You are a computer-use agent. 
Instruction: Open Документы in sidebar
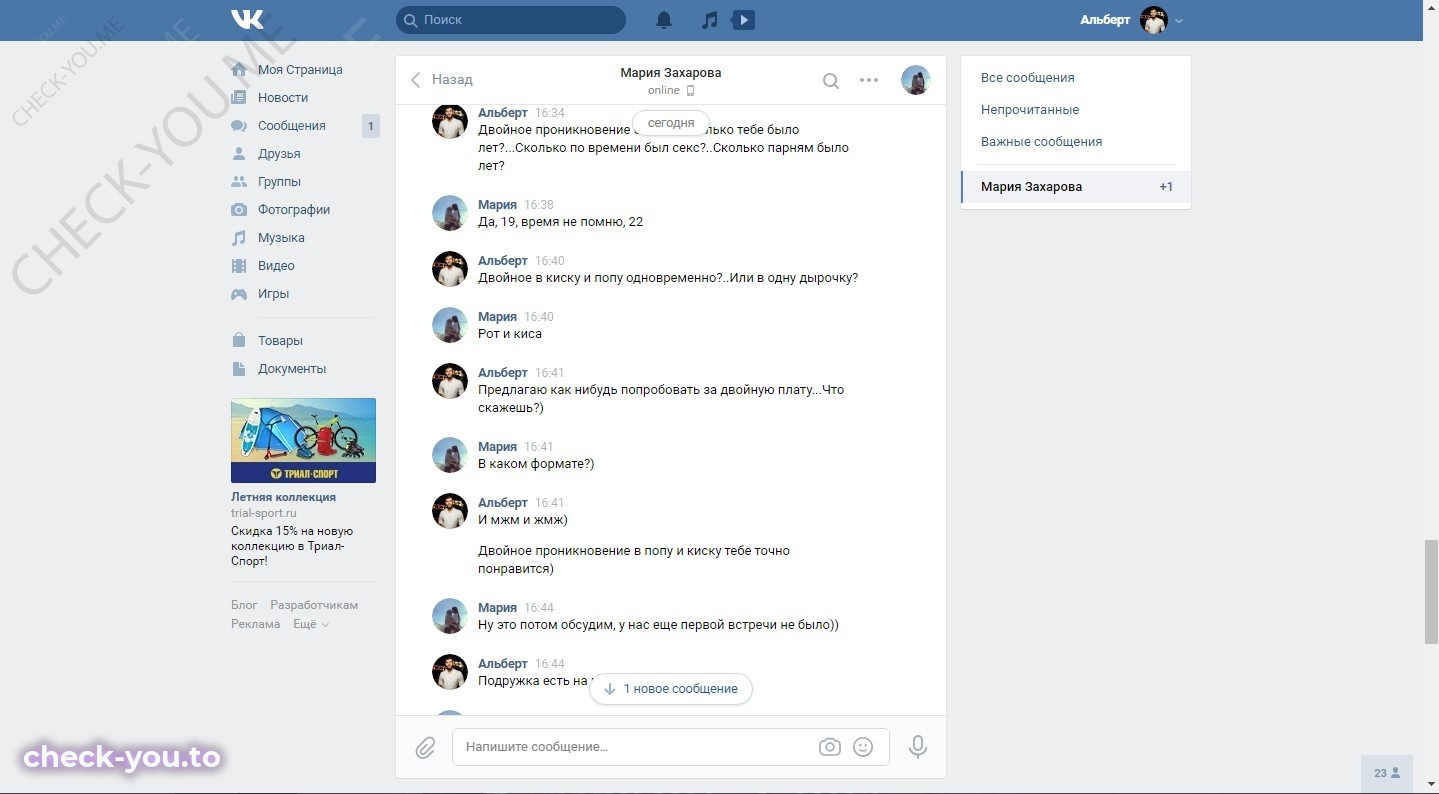[292, 369]
